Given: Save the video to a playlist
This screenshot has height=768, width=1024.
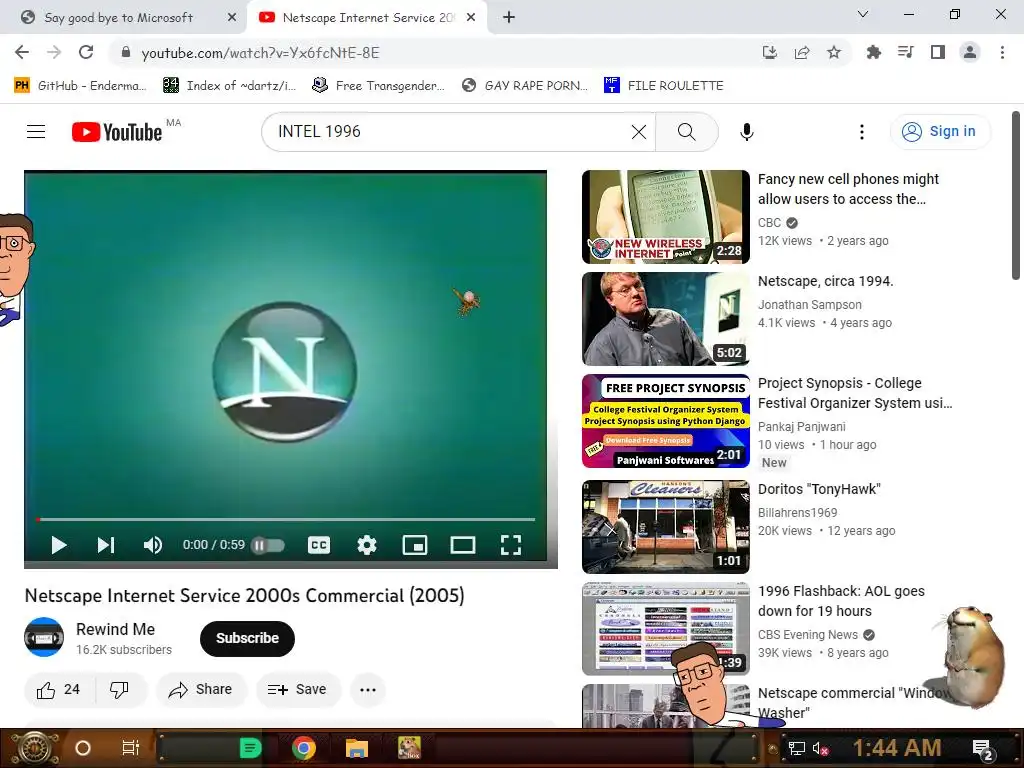Looking at the screenshot, I should 298,690.
